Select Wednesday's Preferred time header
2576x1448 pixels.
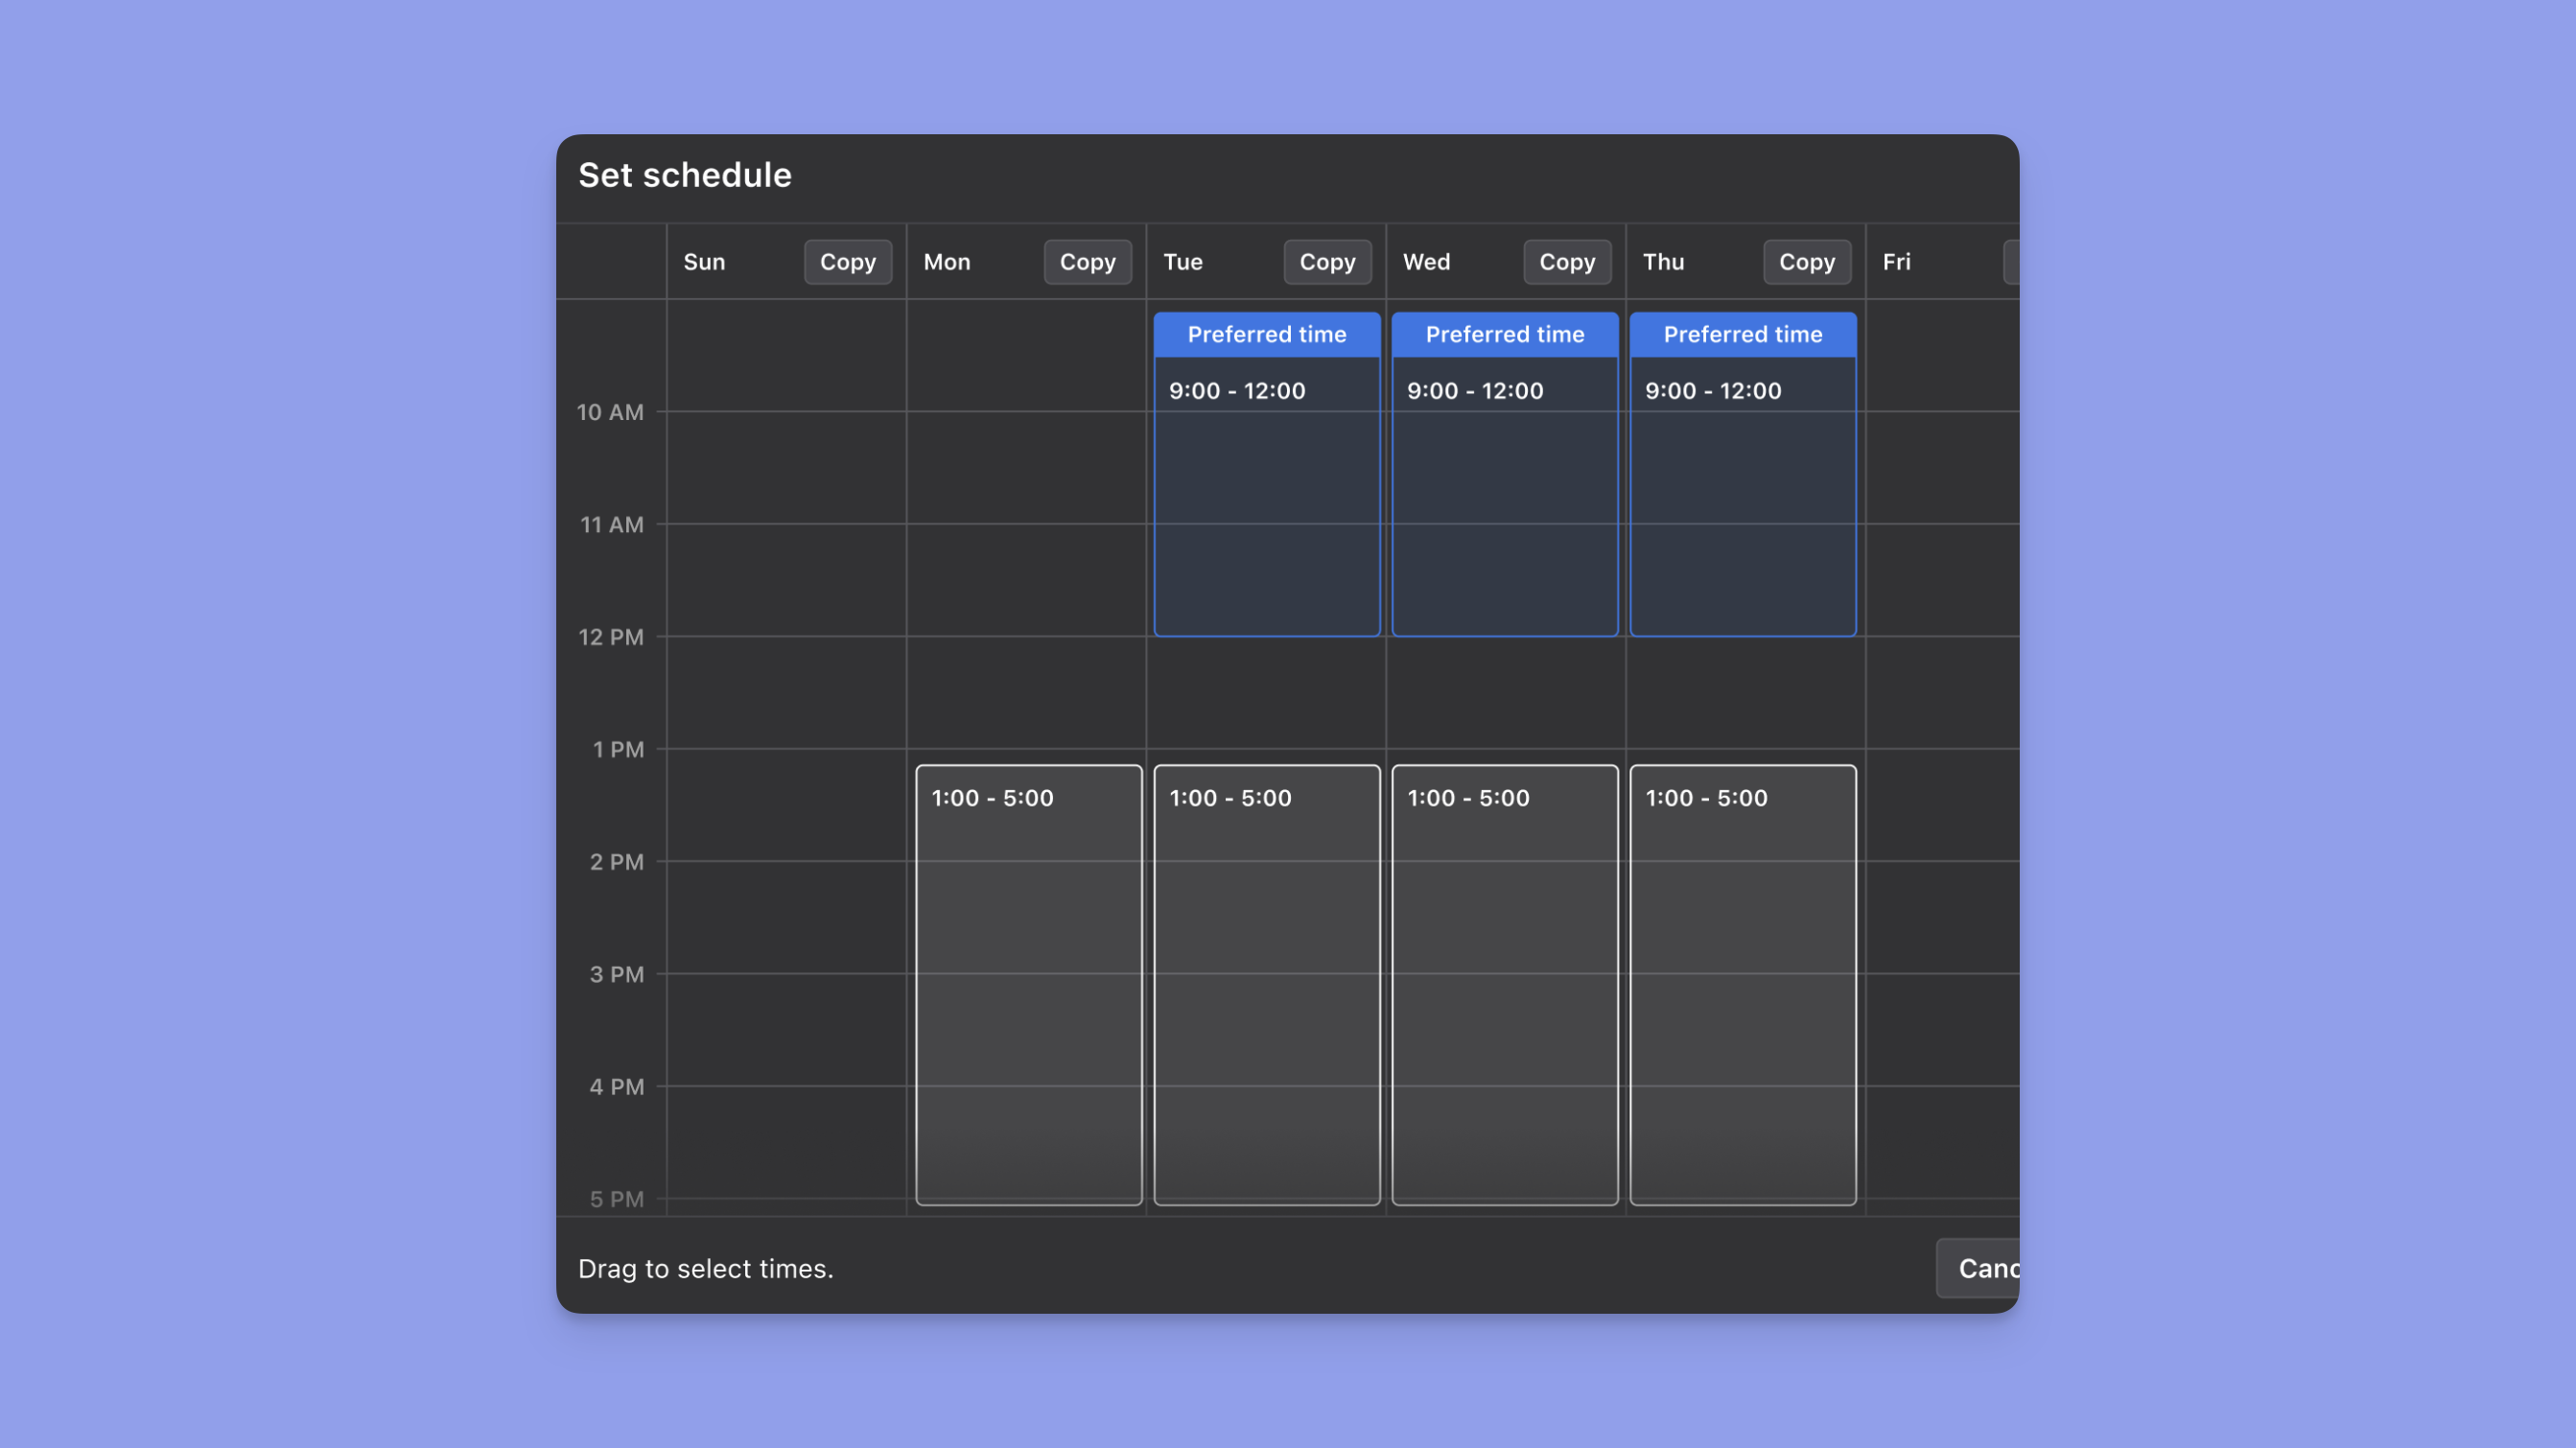pyautogui.click(x=1504, y=335)
